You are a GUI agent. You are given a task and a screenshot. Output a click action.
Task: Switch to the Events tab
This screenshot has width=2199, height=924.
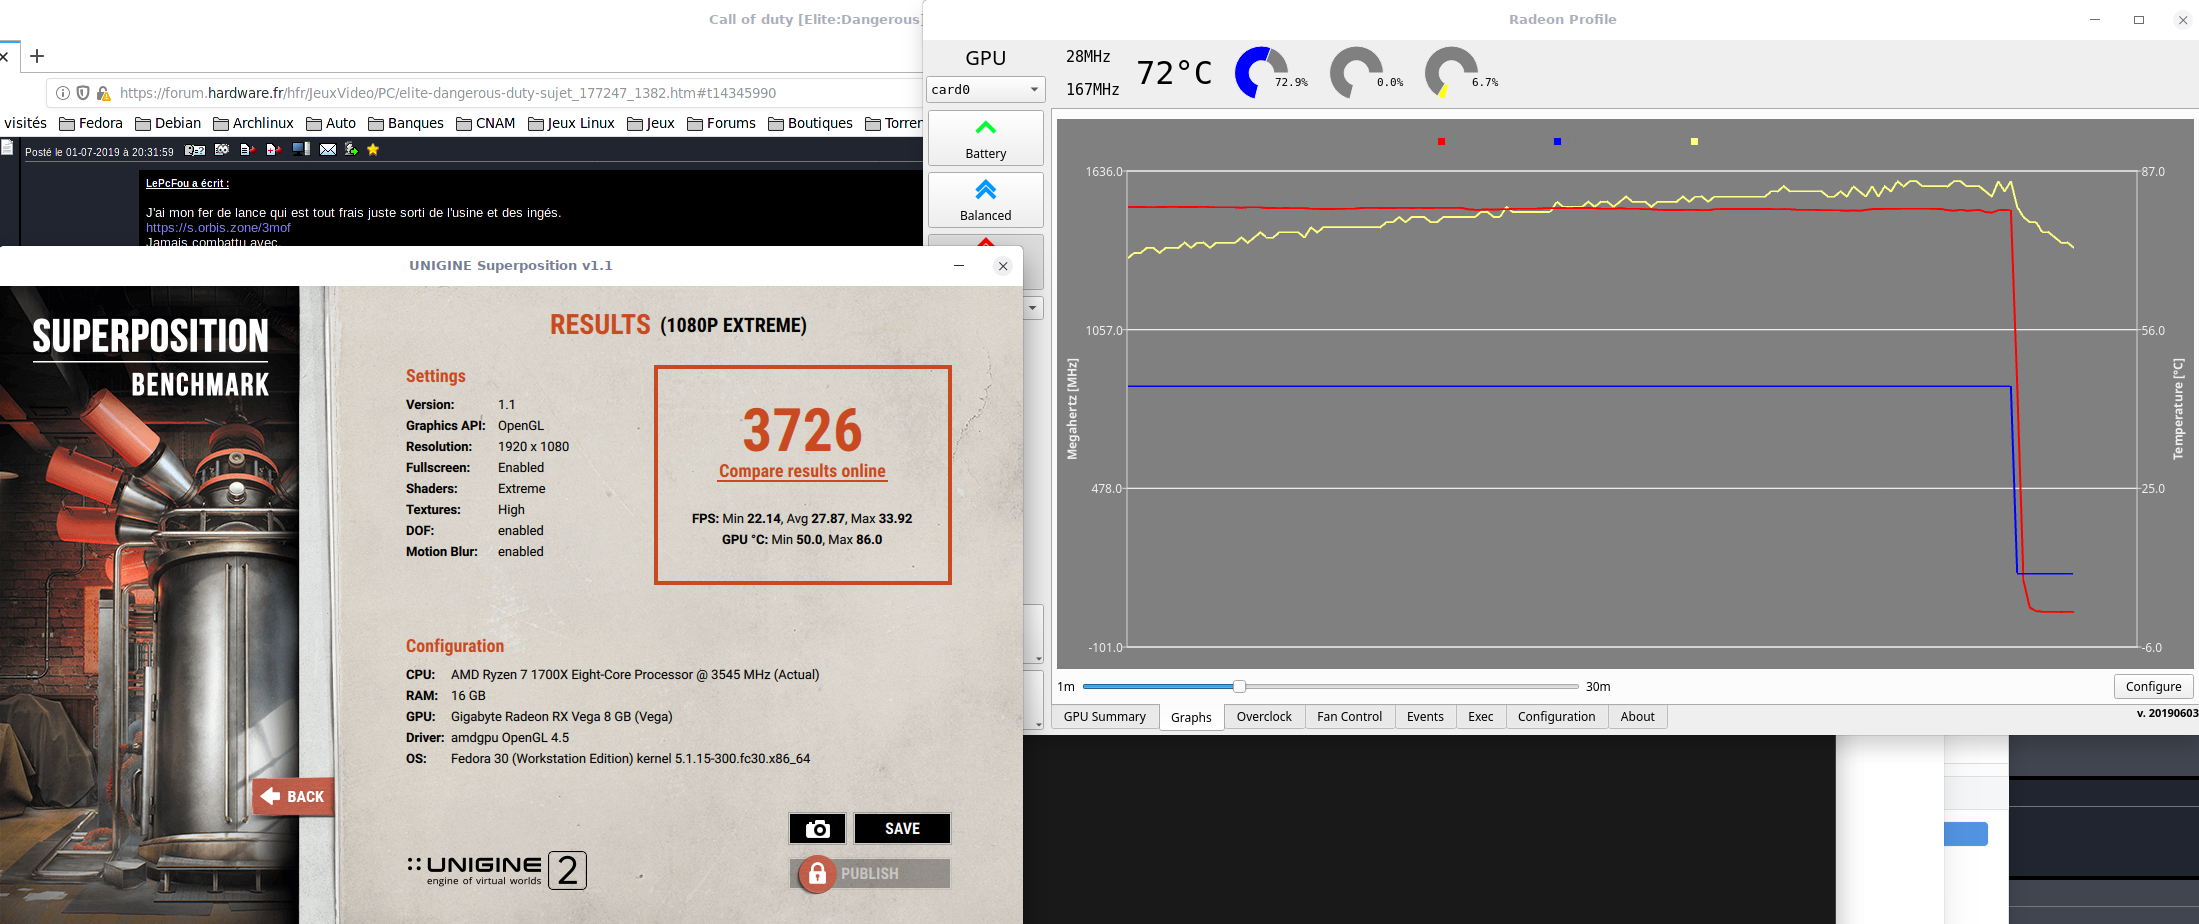coord(1425,717)
